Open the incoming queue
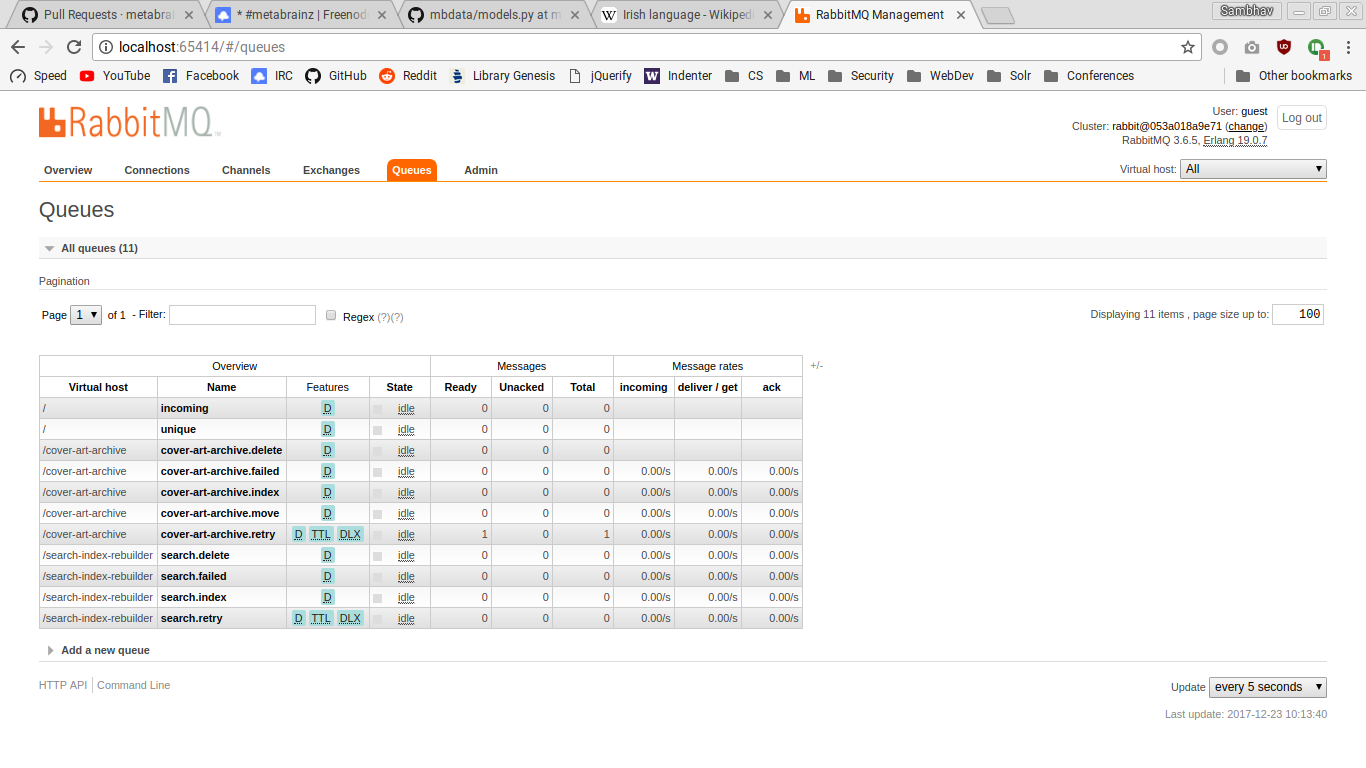1366x768 pixels. [x=184, y=408]
